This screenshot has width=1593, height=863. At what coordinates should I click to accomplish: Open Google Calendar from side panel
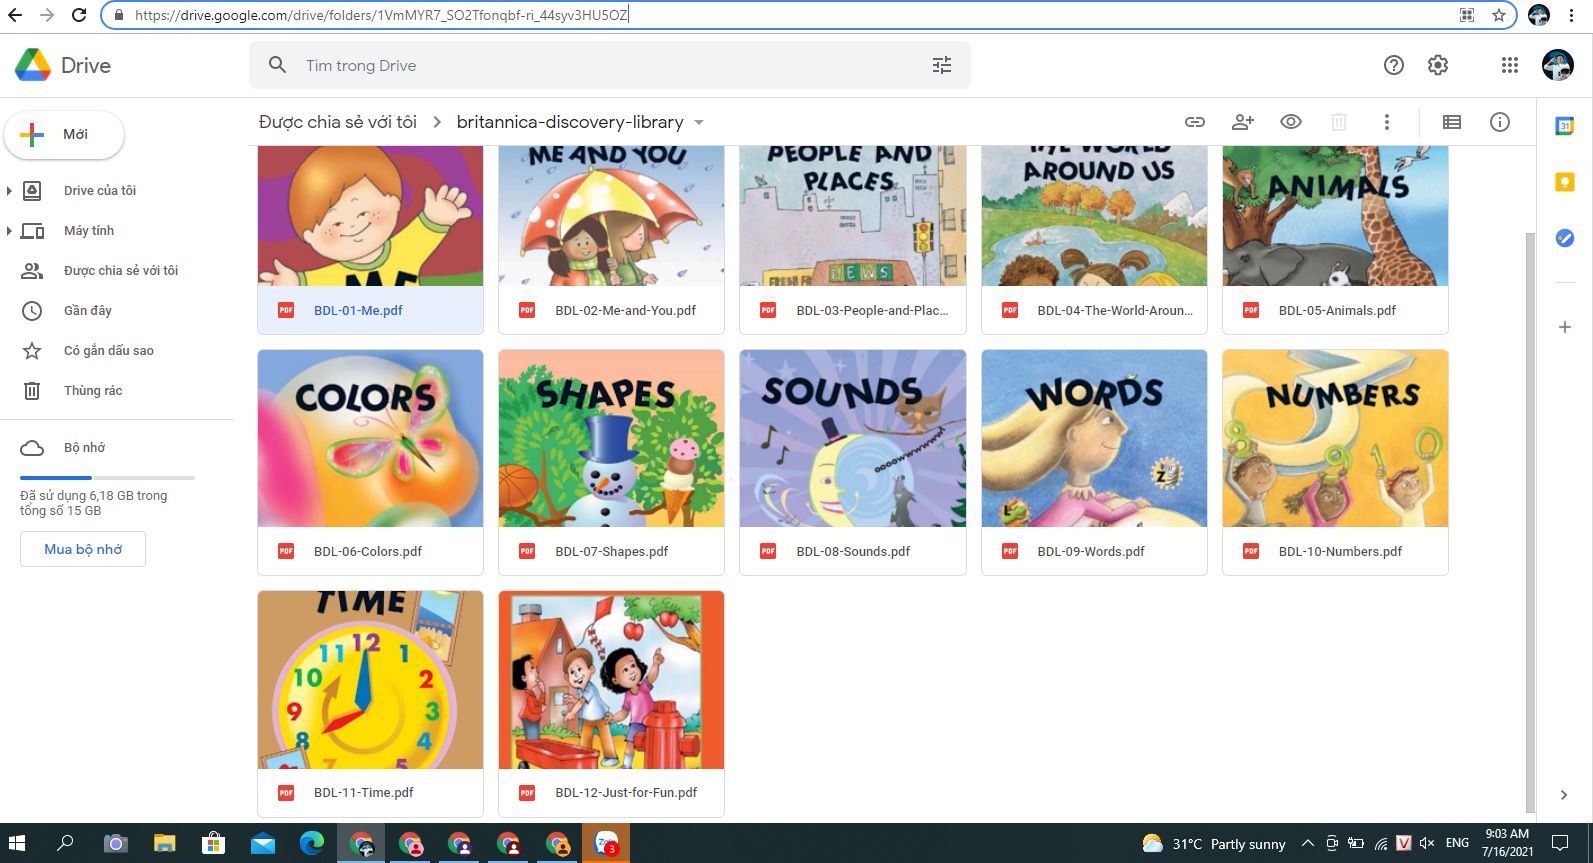coord(1564,126)
